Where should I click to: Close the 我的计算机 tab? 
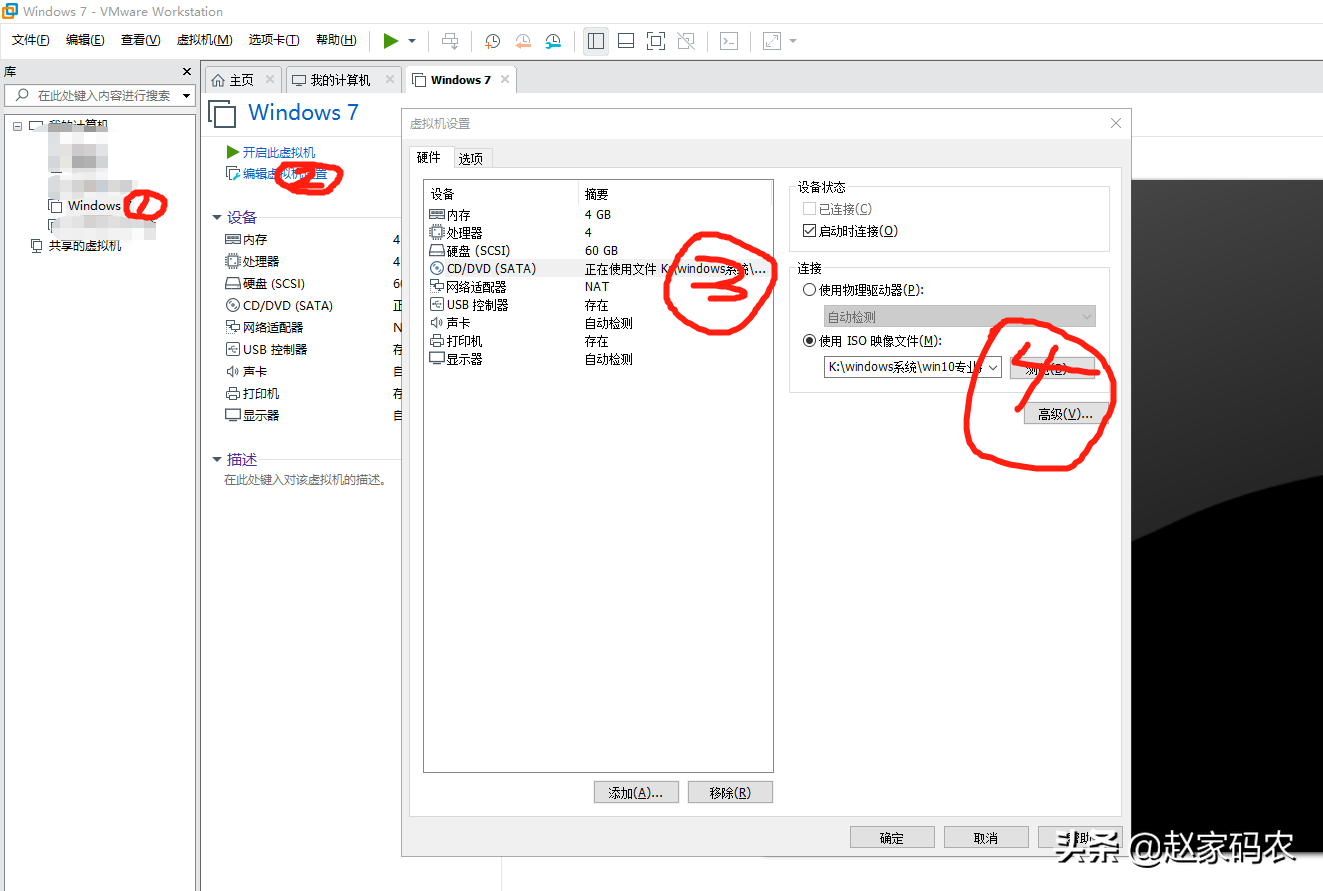pos(388,80)
